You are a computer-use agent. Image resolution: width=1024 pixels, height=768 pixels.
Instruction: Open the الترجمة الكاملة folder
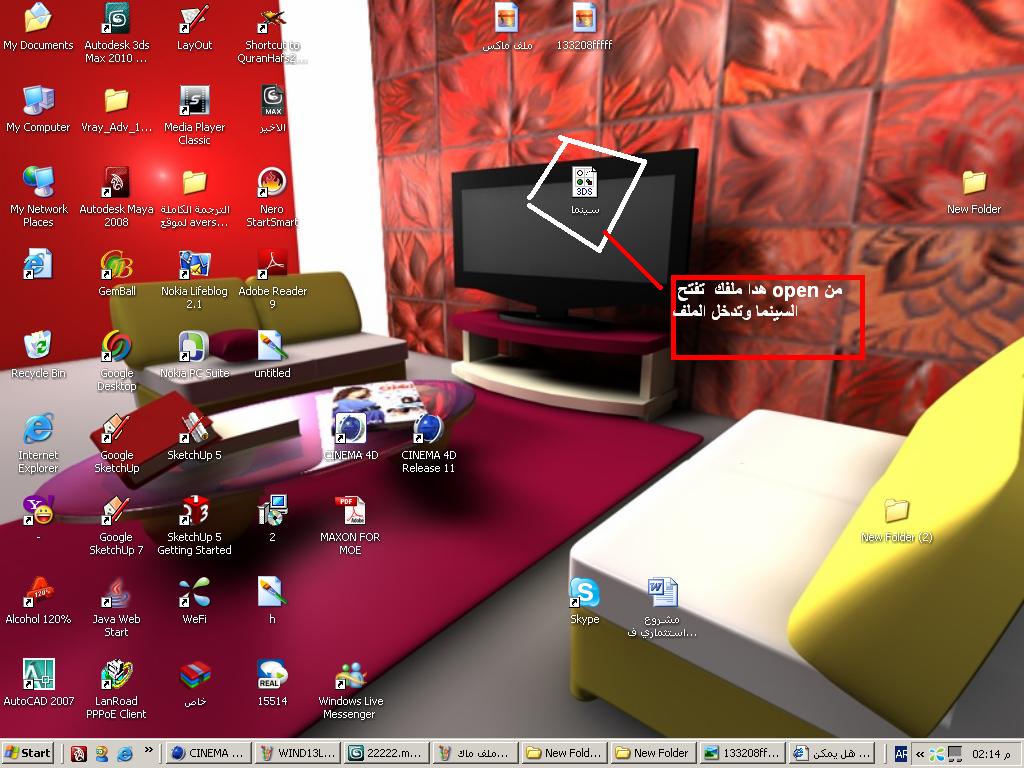[x=194, y=197]
